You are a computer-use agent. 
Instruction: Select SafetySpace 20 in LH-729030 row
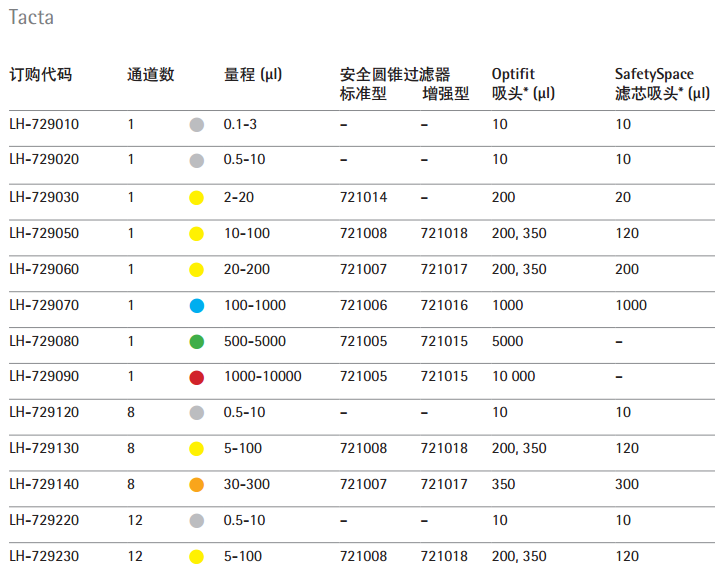coord(623,197)
